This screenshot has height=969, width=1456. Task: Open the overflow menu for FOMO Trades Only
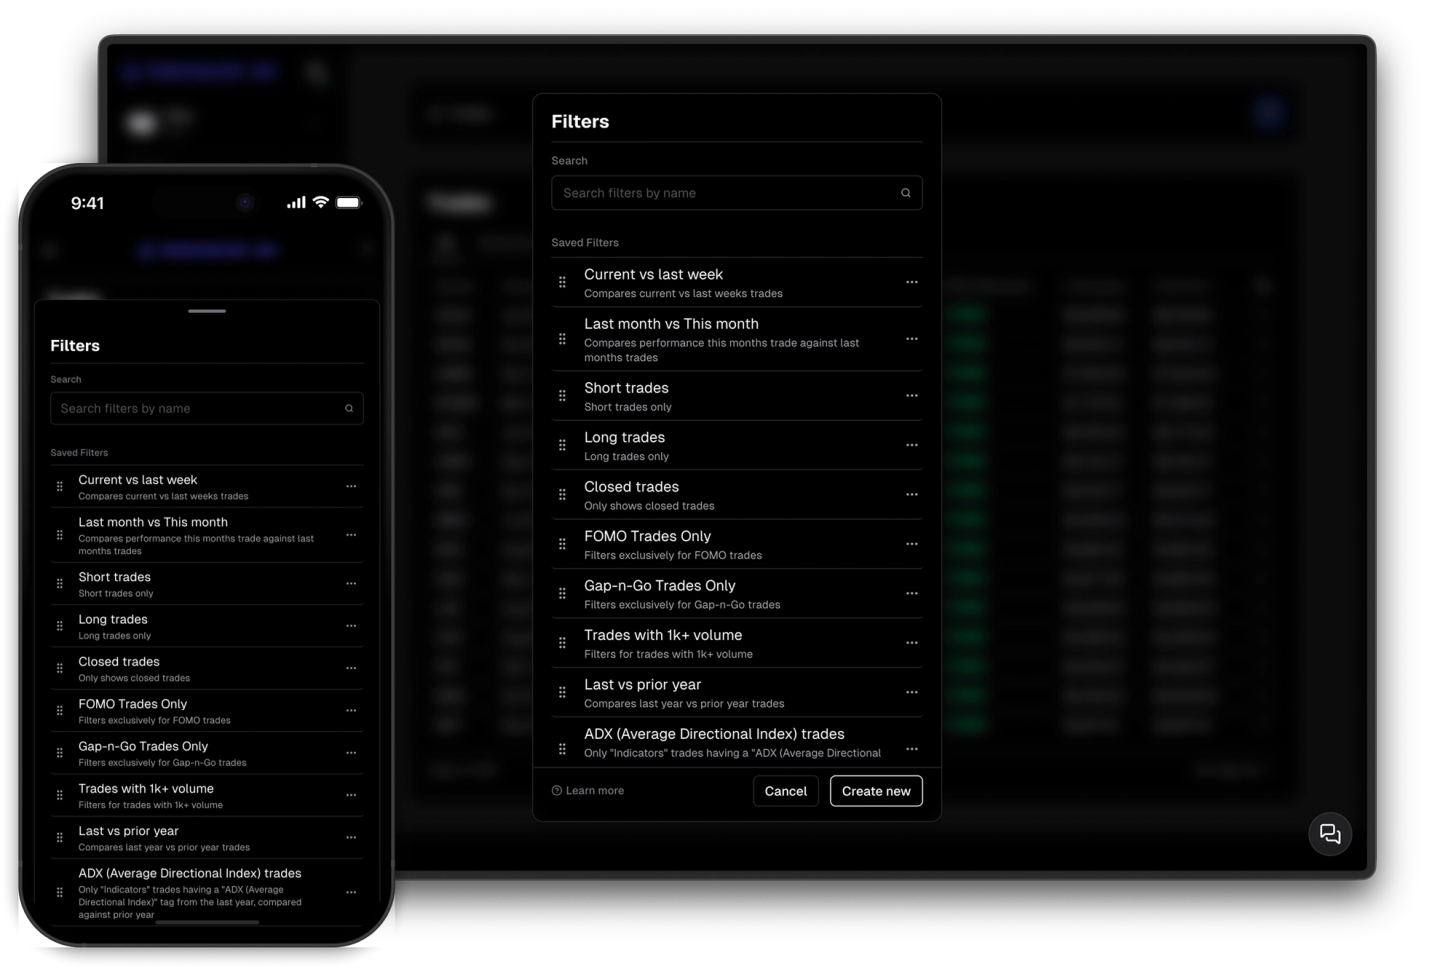click(x=911, y=543)
